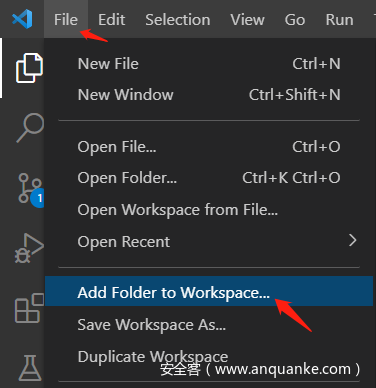The image size is (376, 388).
Task: Open the Go menu
Action: (295, 20)
